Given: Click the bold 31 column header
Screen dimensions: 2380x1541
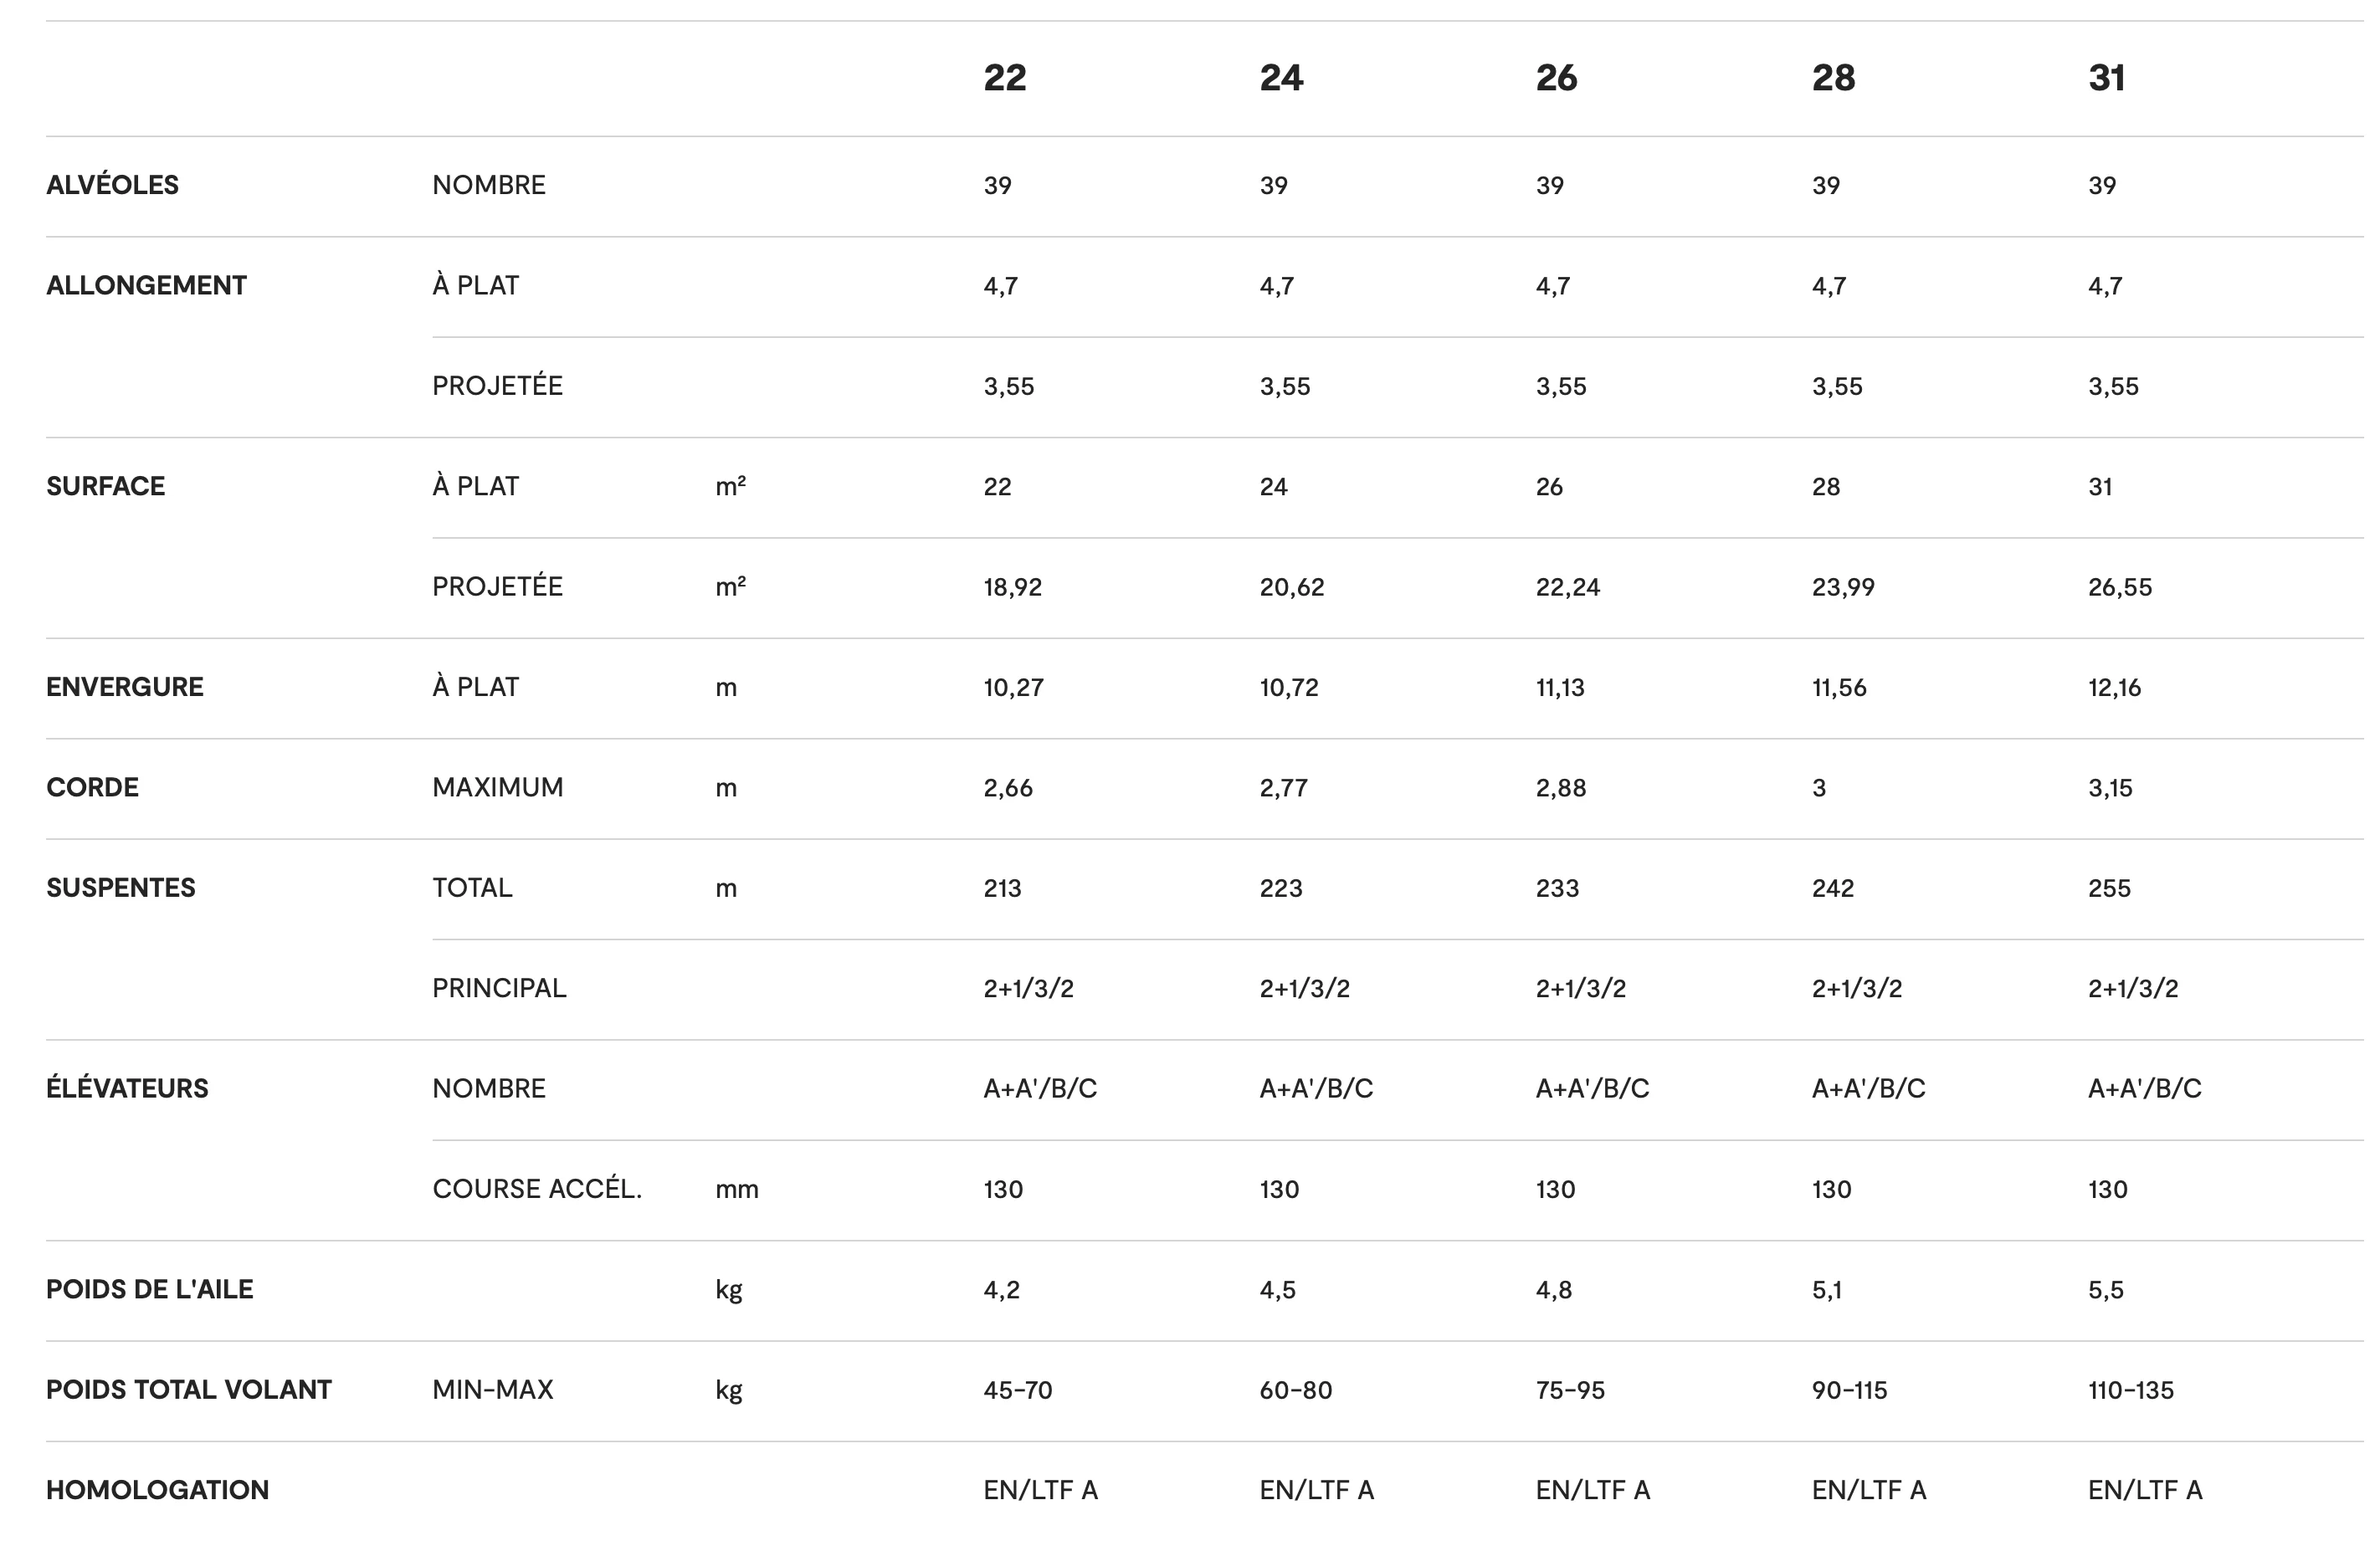Looking at the screenshot, I should pyautogui.click(x=2106, y=78).
